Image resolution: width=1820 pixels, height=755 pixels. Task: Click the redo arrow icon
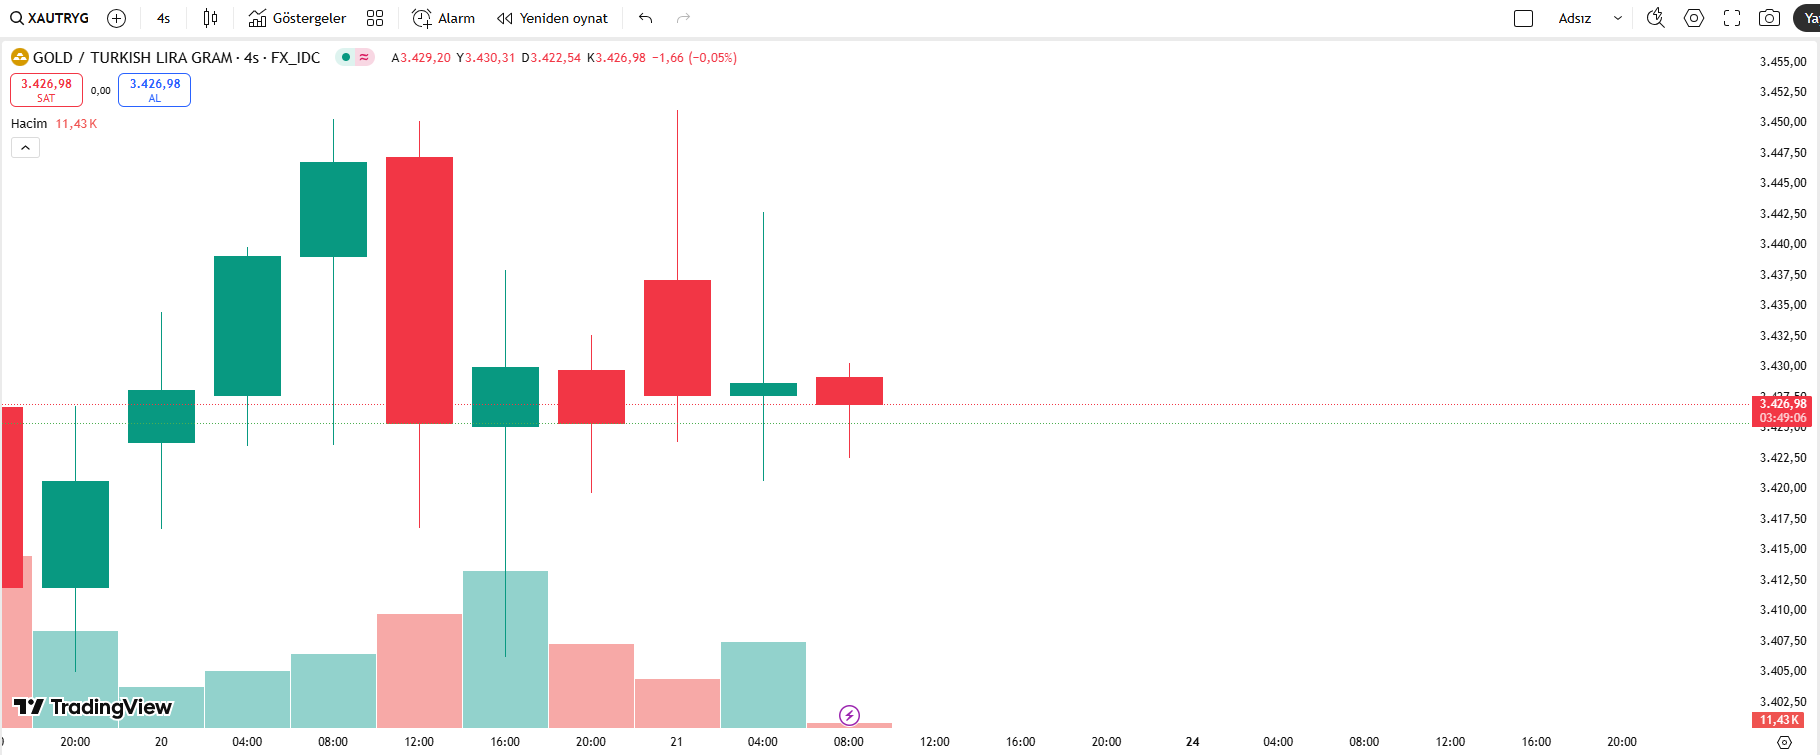pyautogui.click(x=684, y=18)
